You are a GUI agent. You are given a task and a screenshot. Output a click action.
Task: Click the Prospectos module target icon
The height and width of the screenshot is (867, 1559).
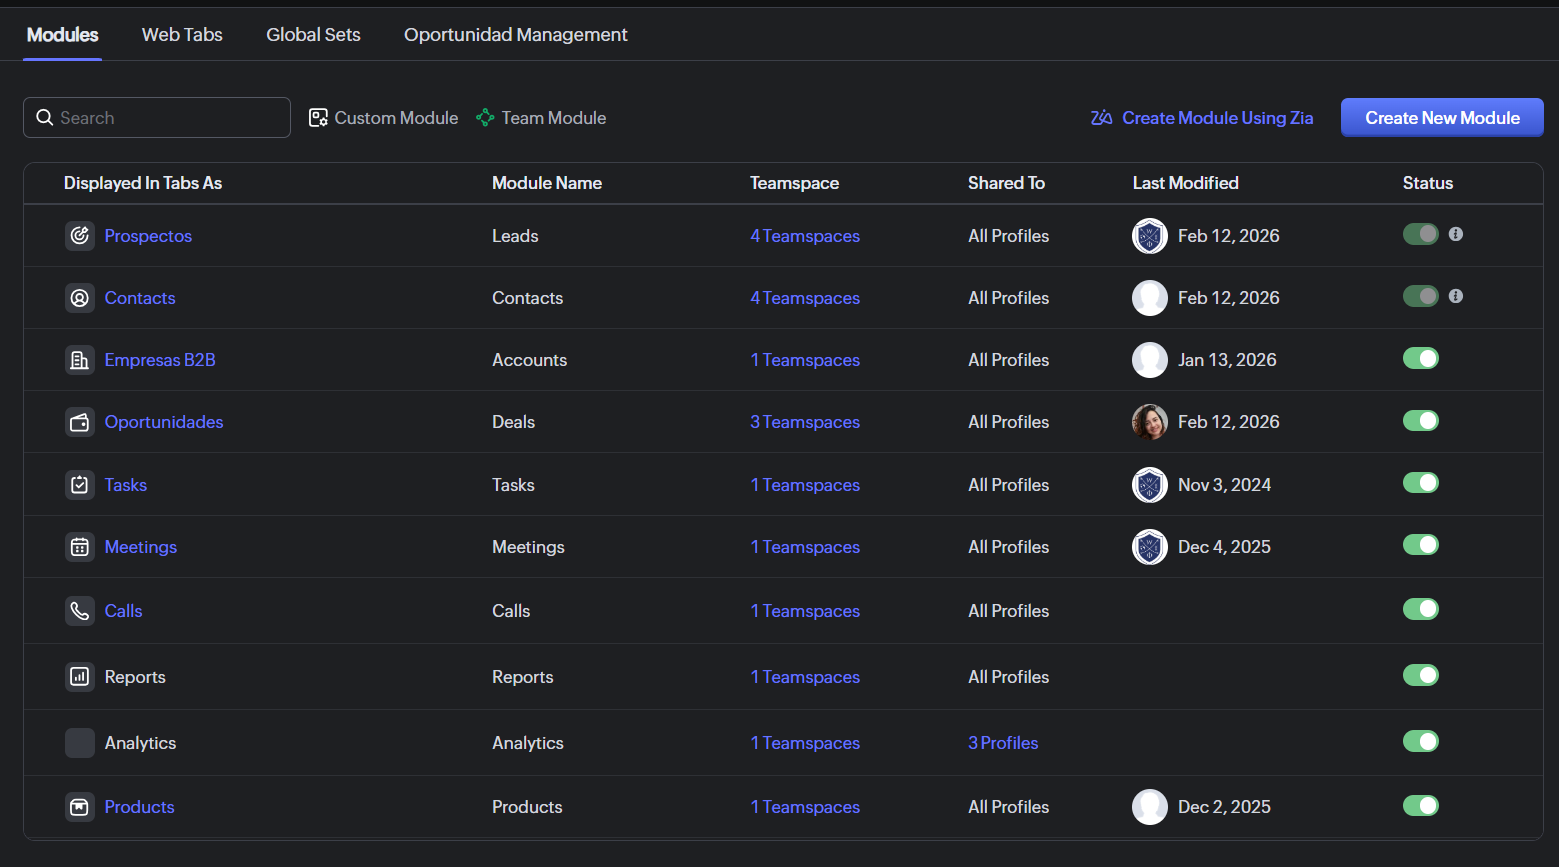coord(80,236)
